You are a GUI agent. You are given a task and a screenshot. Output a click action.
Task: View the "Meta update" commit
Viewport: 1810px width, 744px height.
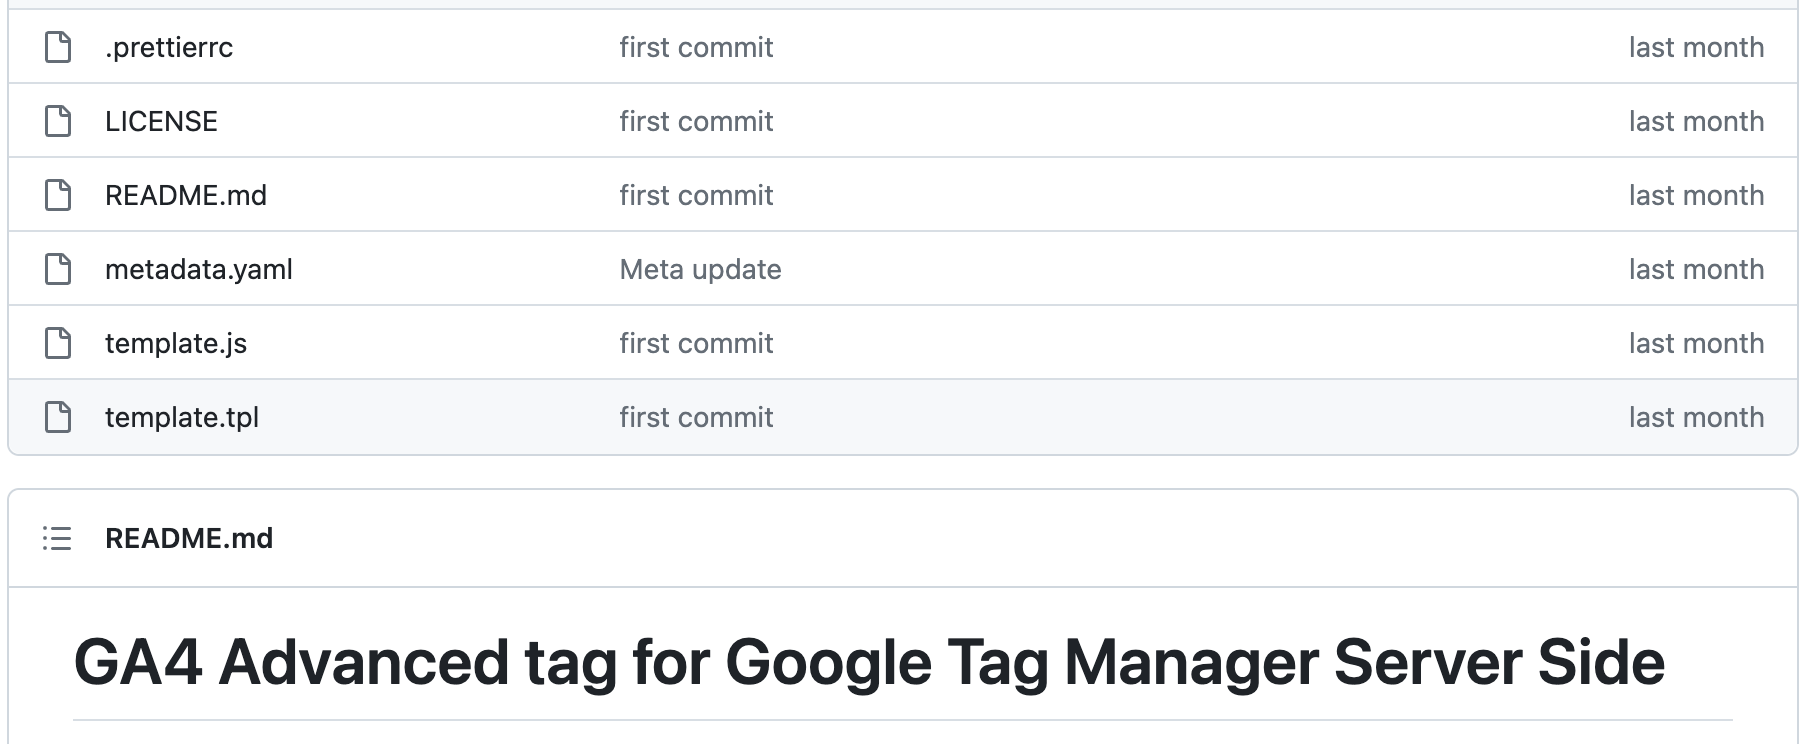pos(700,269)
